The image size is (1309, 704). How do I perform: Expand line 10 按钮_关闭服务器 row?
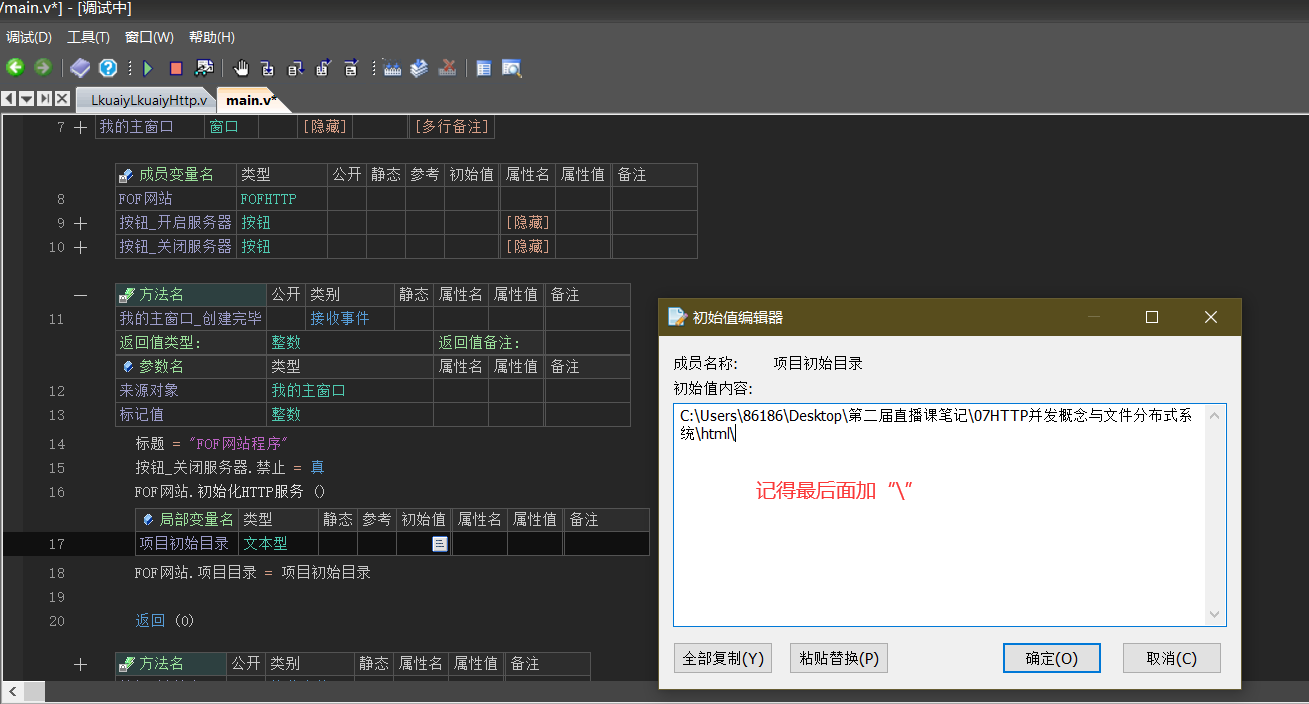click(81, 247)
